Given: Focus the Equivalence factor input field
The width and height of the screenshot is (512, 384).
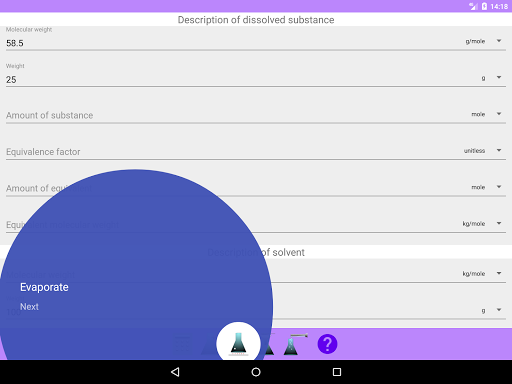Looking at the screenshot, I should tap(230, 152).
